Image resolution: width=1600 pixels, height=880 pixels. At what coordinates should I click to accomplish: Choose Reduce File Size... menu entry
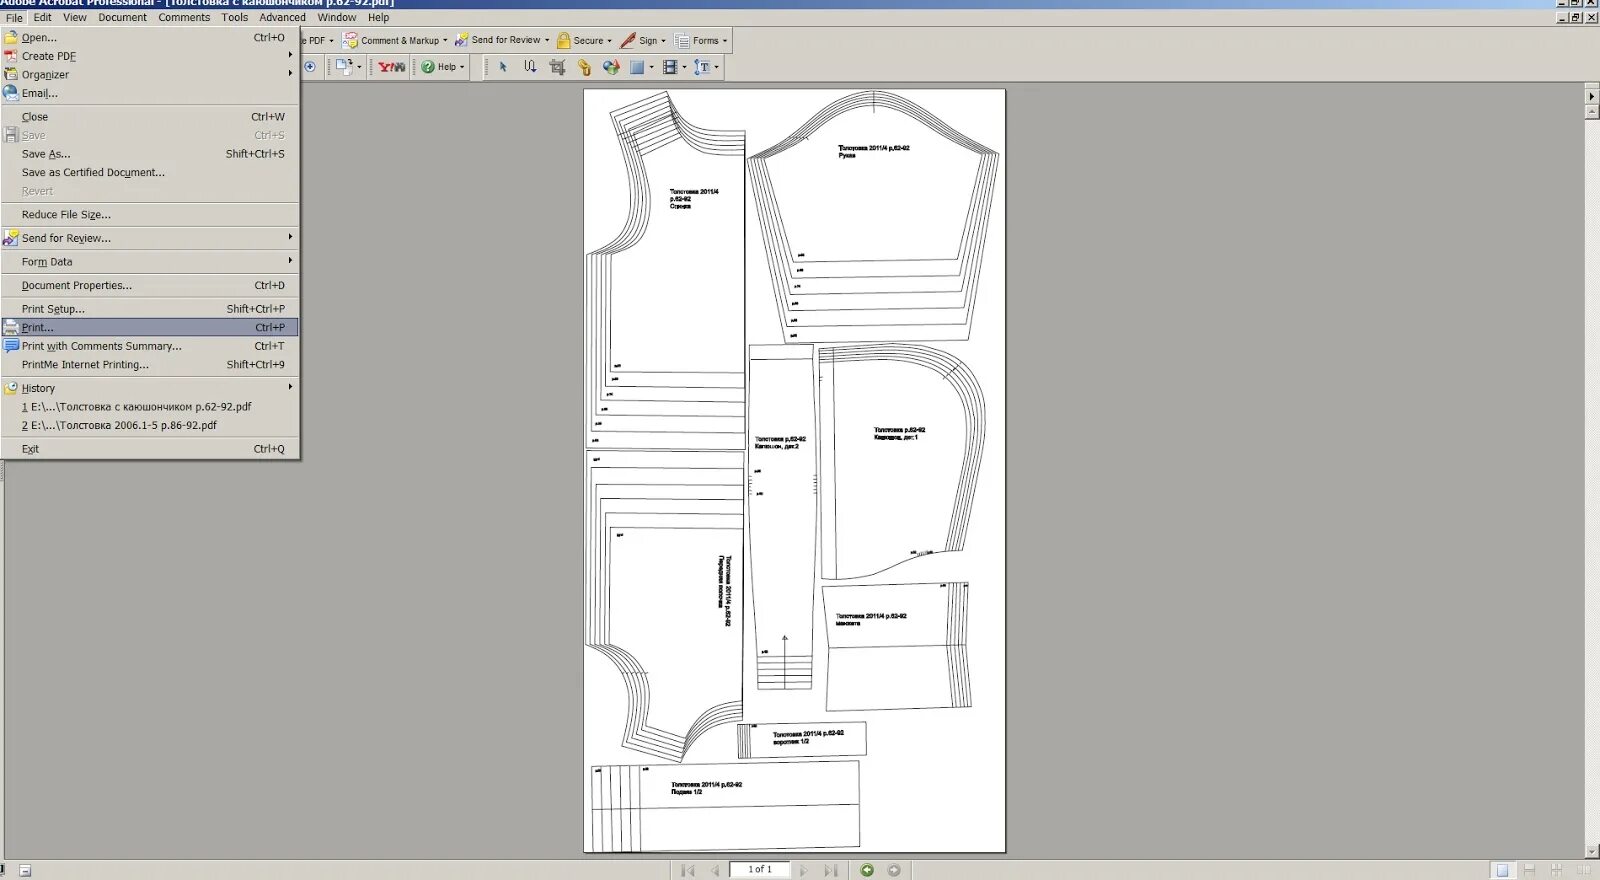[150, 214]
